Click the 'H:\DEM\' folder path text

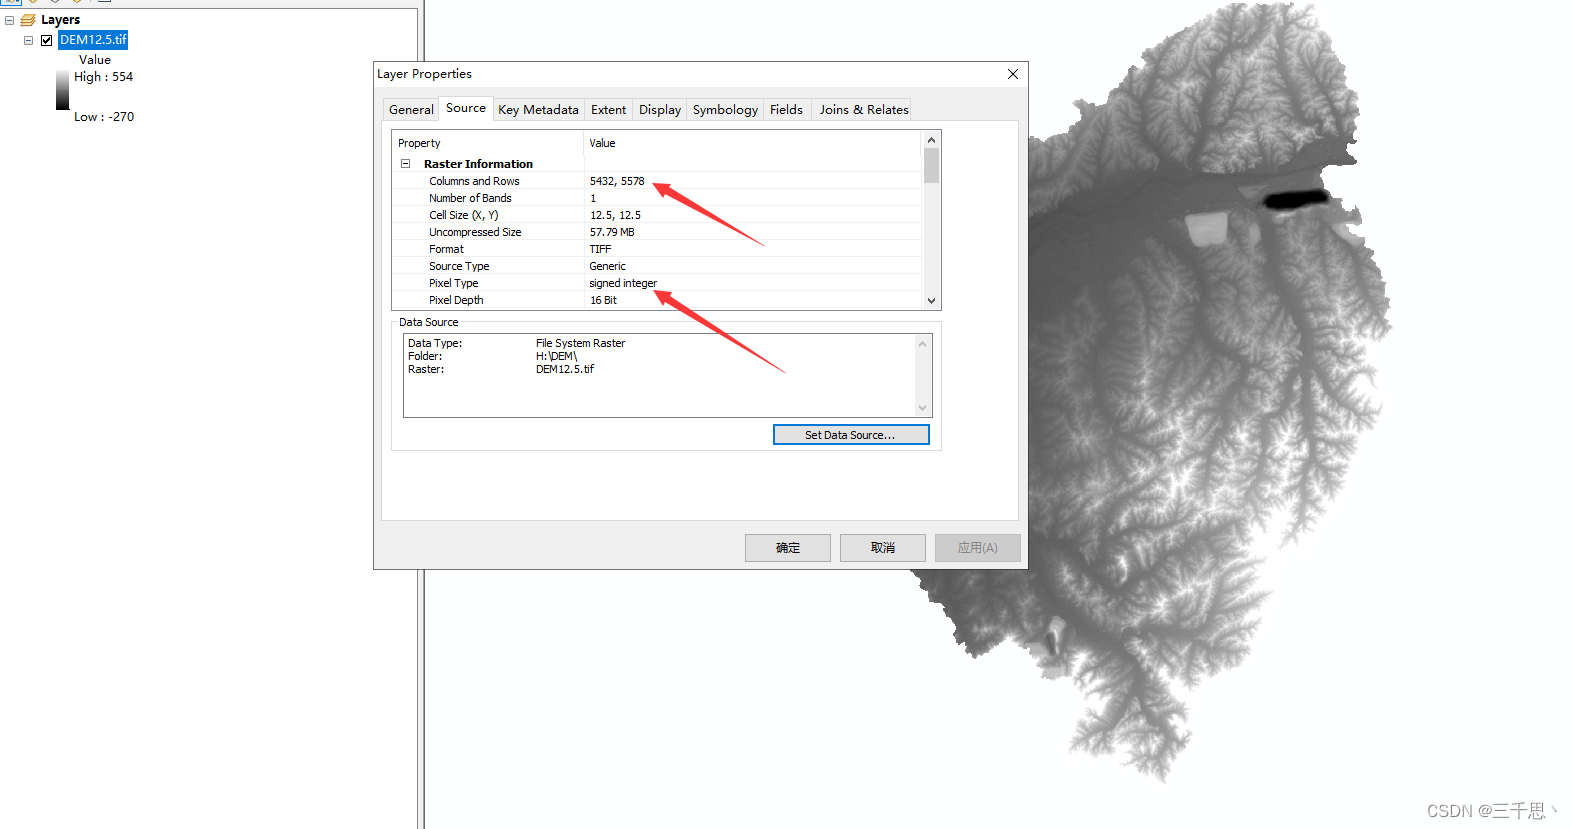point(556,356)
